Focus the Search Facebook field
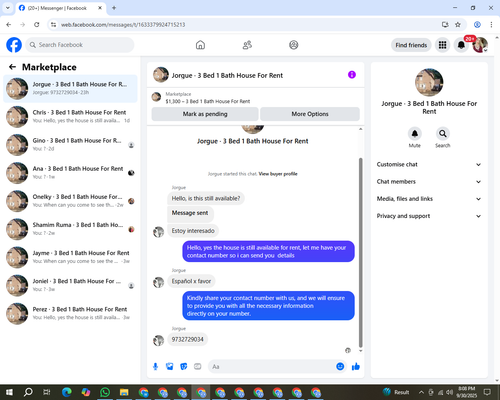 (80, 45)
